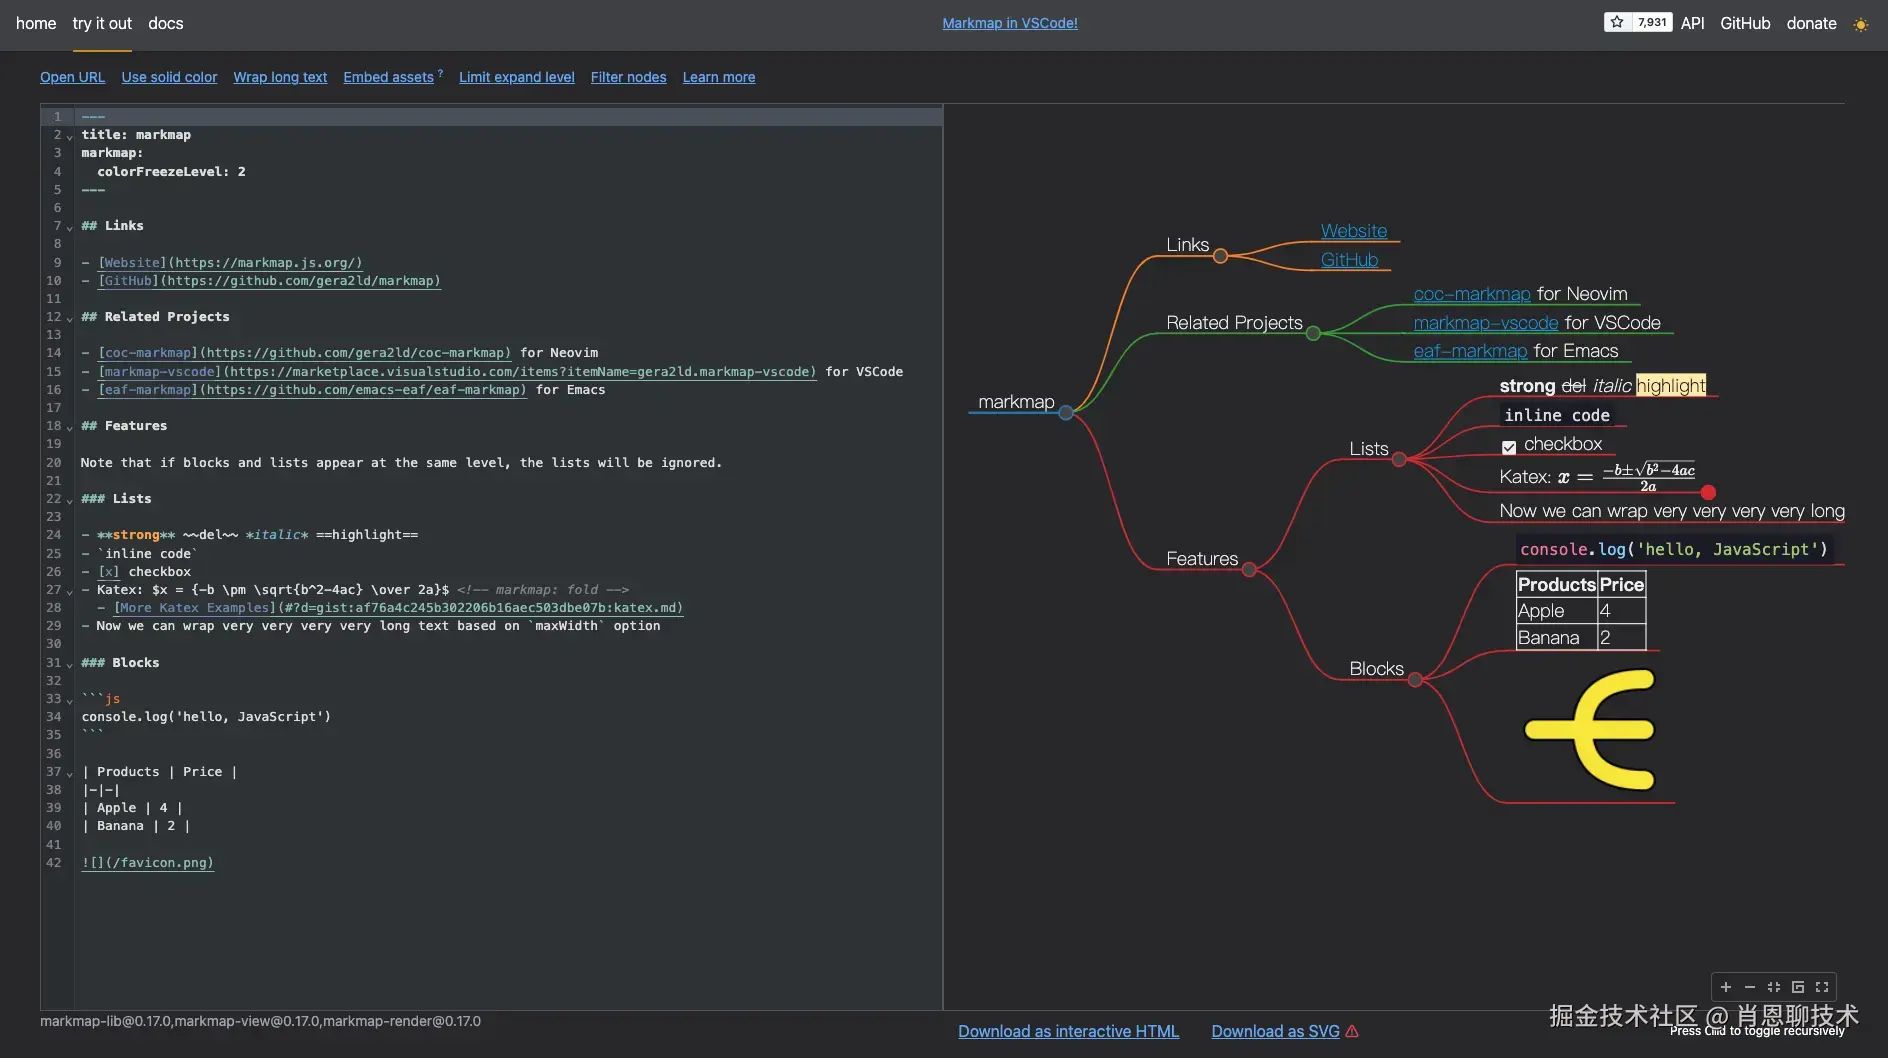Open the Filter nodes option
This screenshot has width=1888, height=1058.
[x=628, y=77]
